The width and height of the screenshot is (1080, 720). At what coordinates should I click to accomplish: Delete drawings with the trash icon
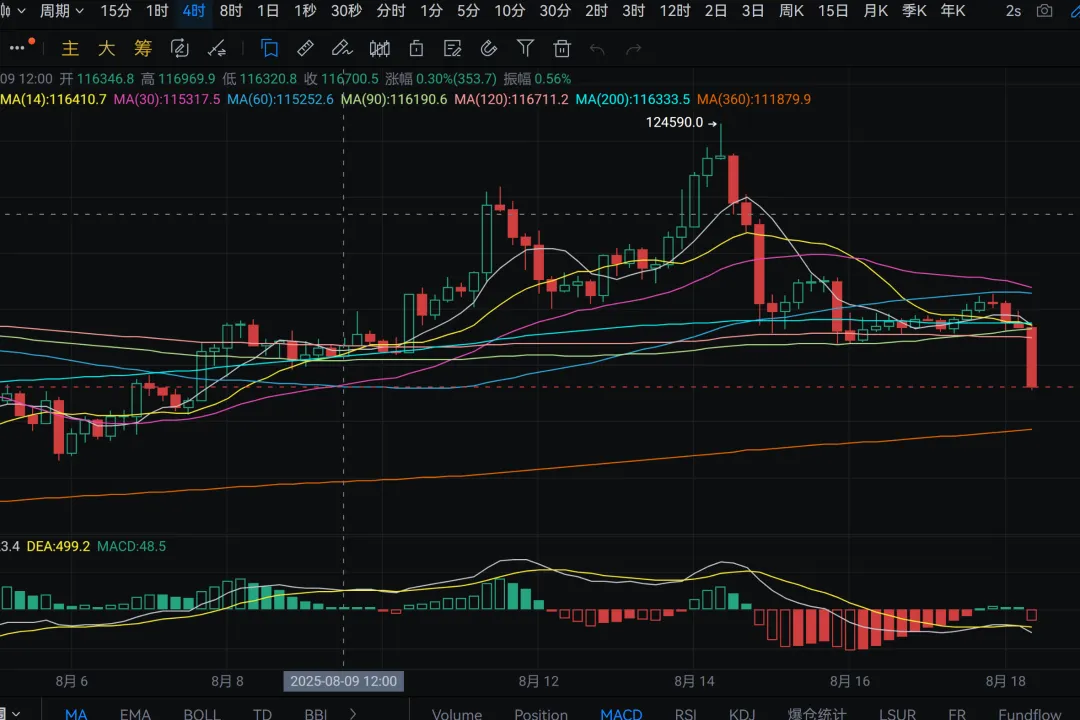(562, 48)
